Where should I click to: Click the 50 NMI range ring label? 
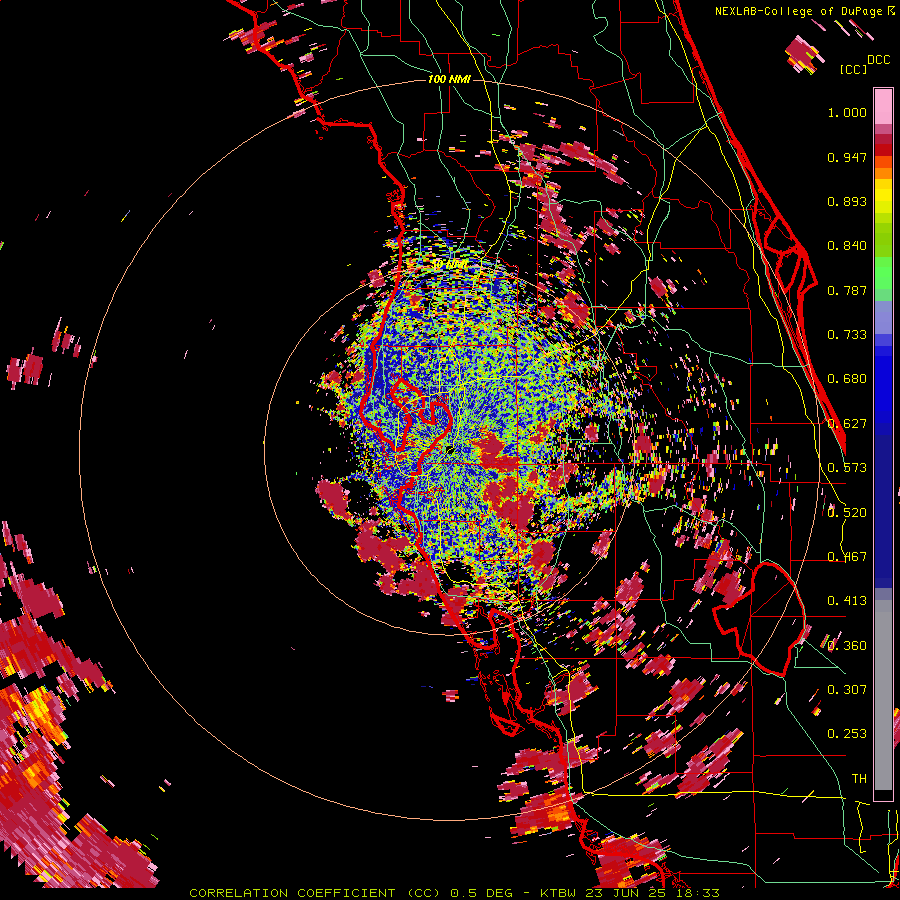click(449, 264)
